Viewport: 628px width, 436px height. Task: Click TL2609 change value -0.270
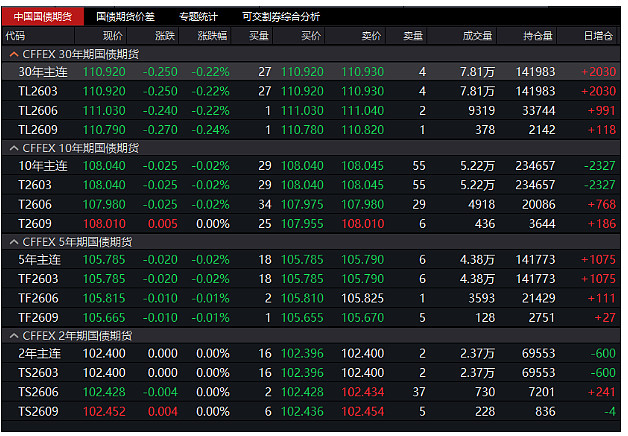[x=160, y=130]
